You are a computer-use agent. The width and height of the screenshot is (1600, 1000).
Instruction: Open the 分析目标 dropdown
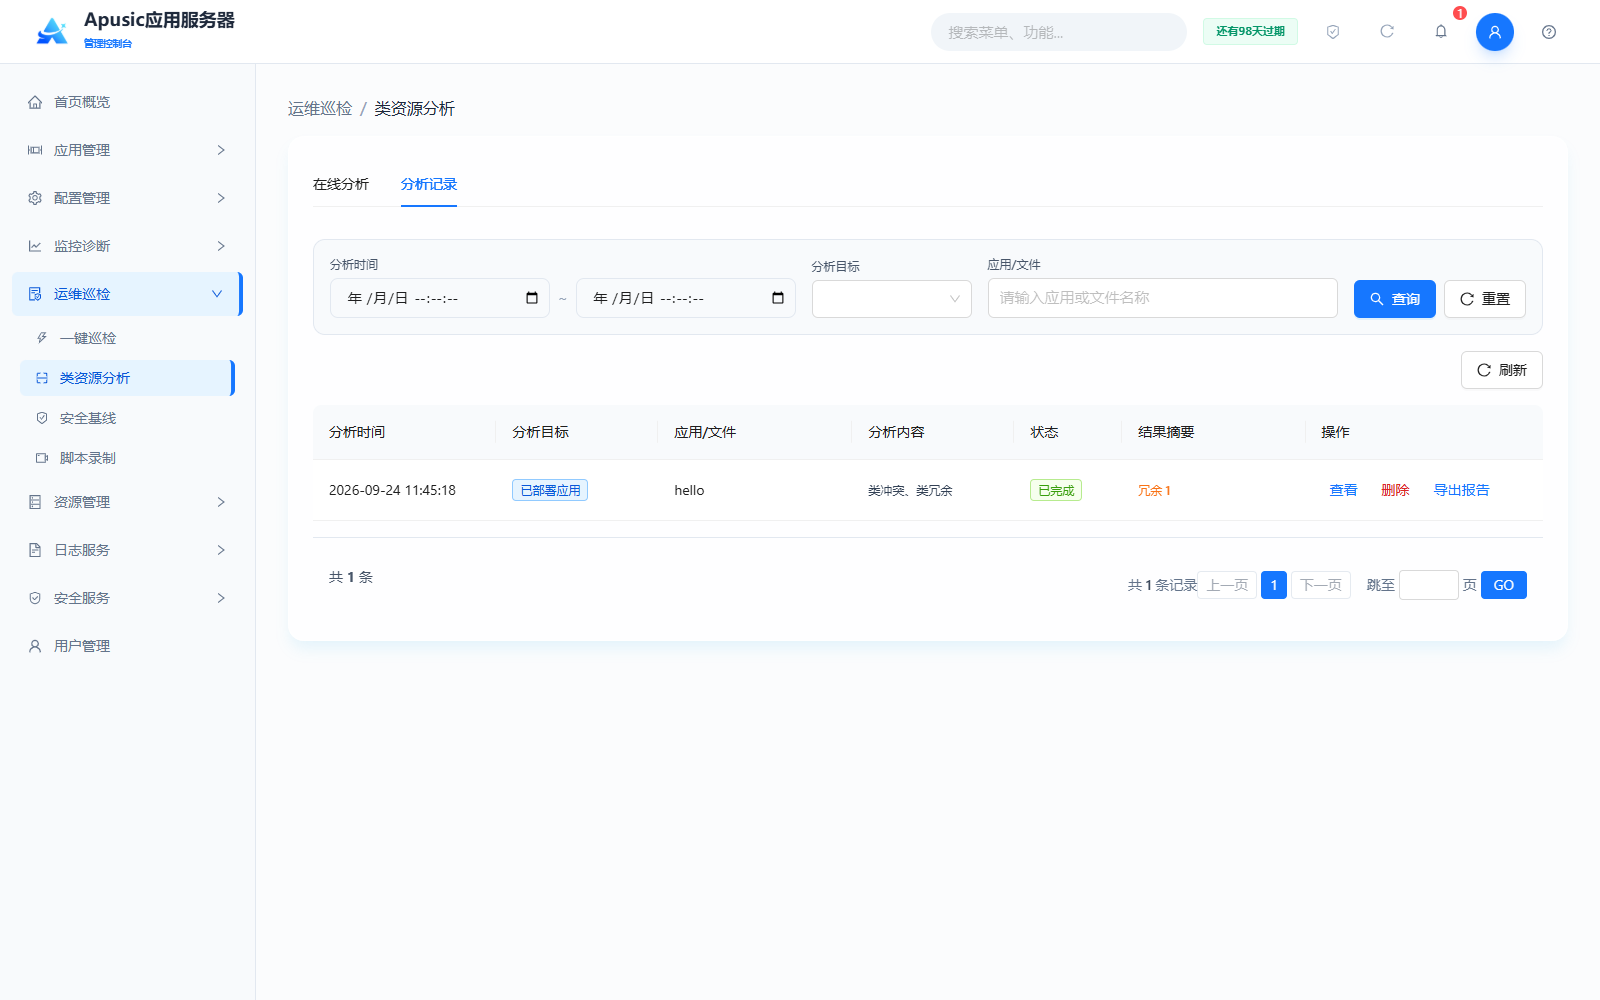tap(892, 299)
